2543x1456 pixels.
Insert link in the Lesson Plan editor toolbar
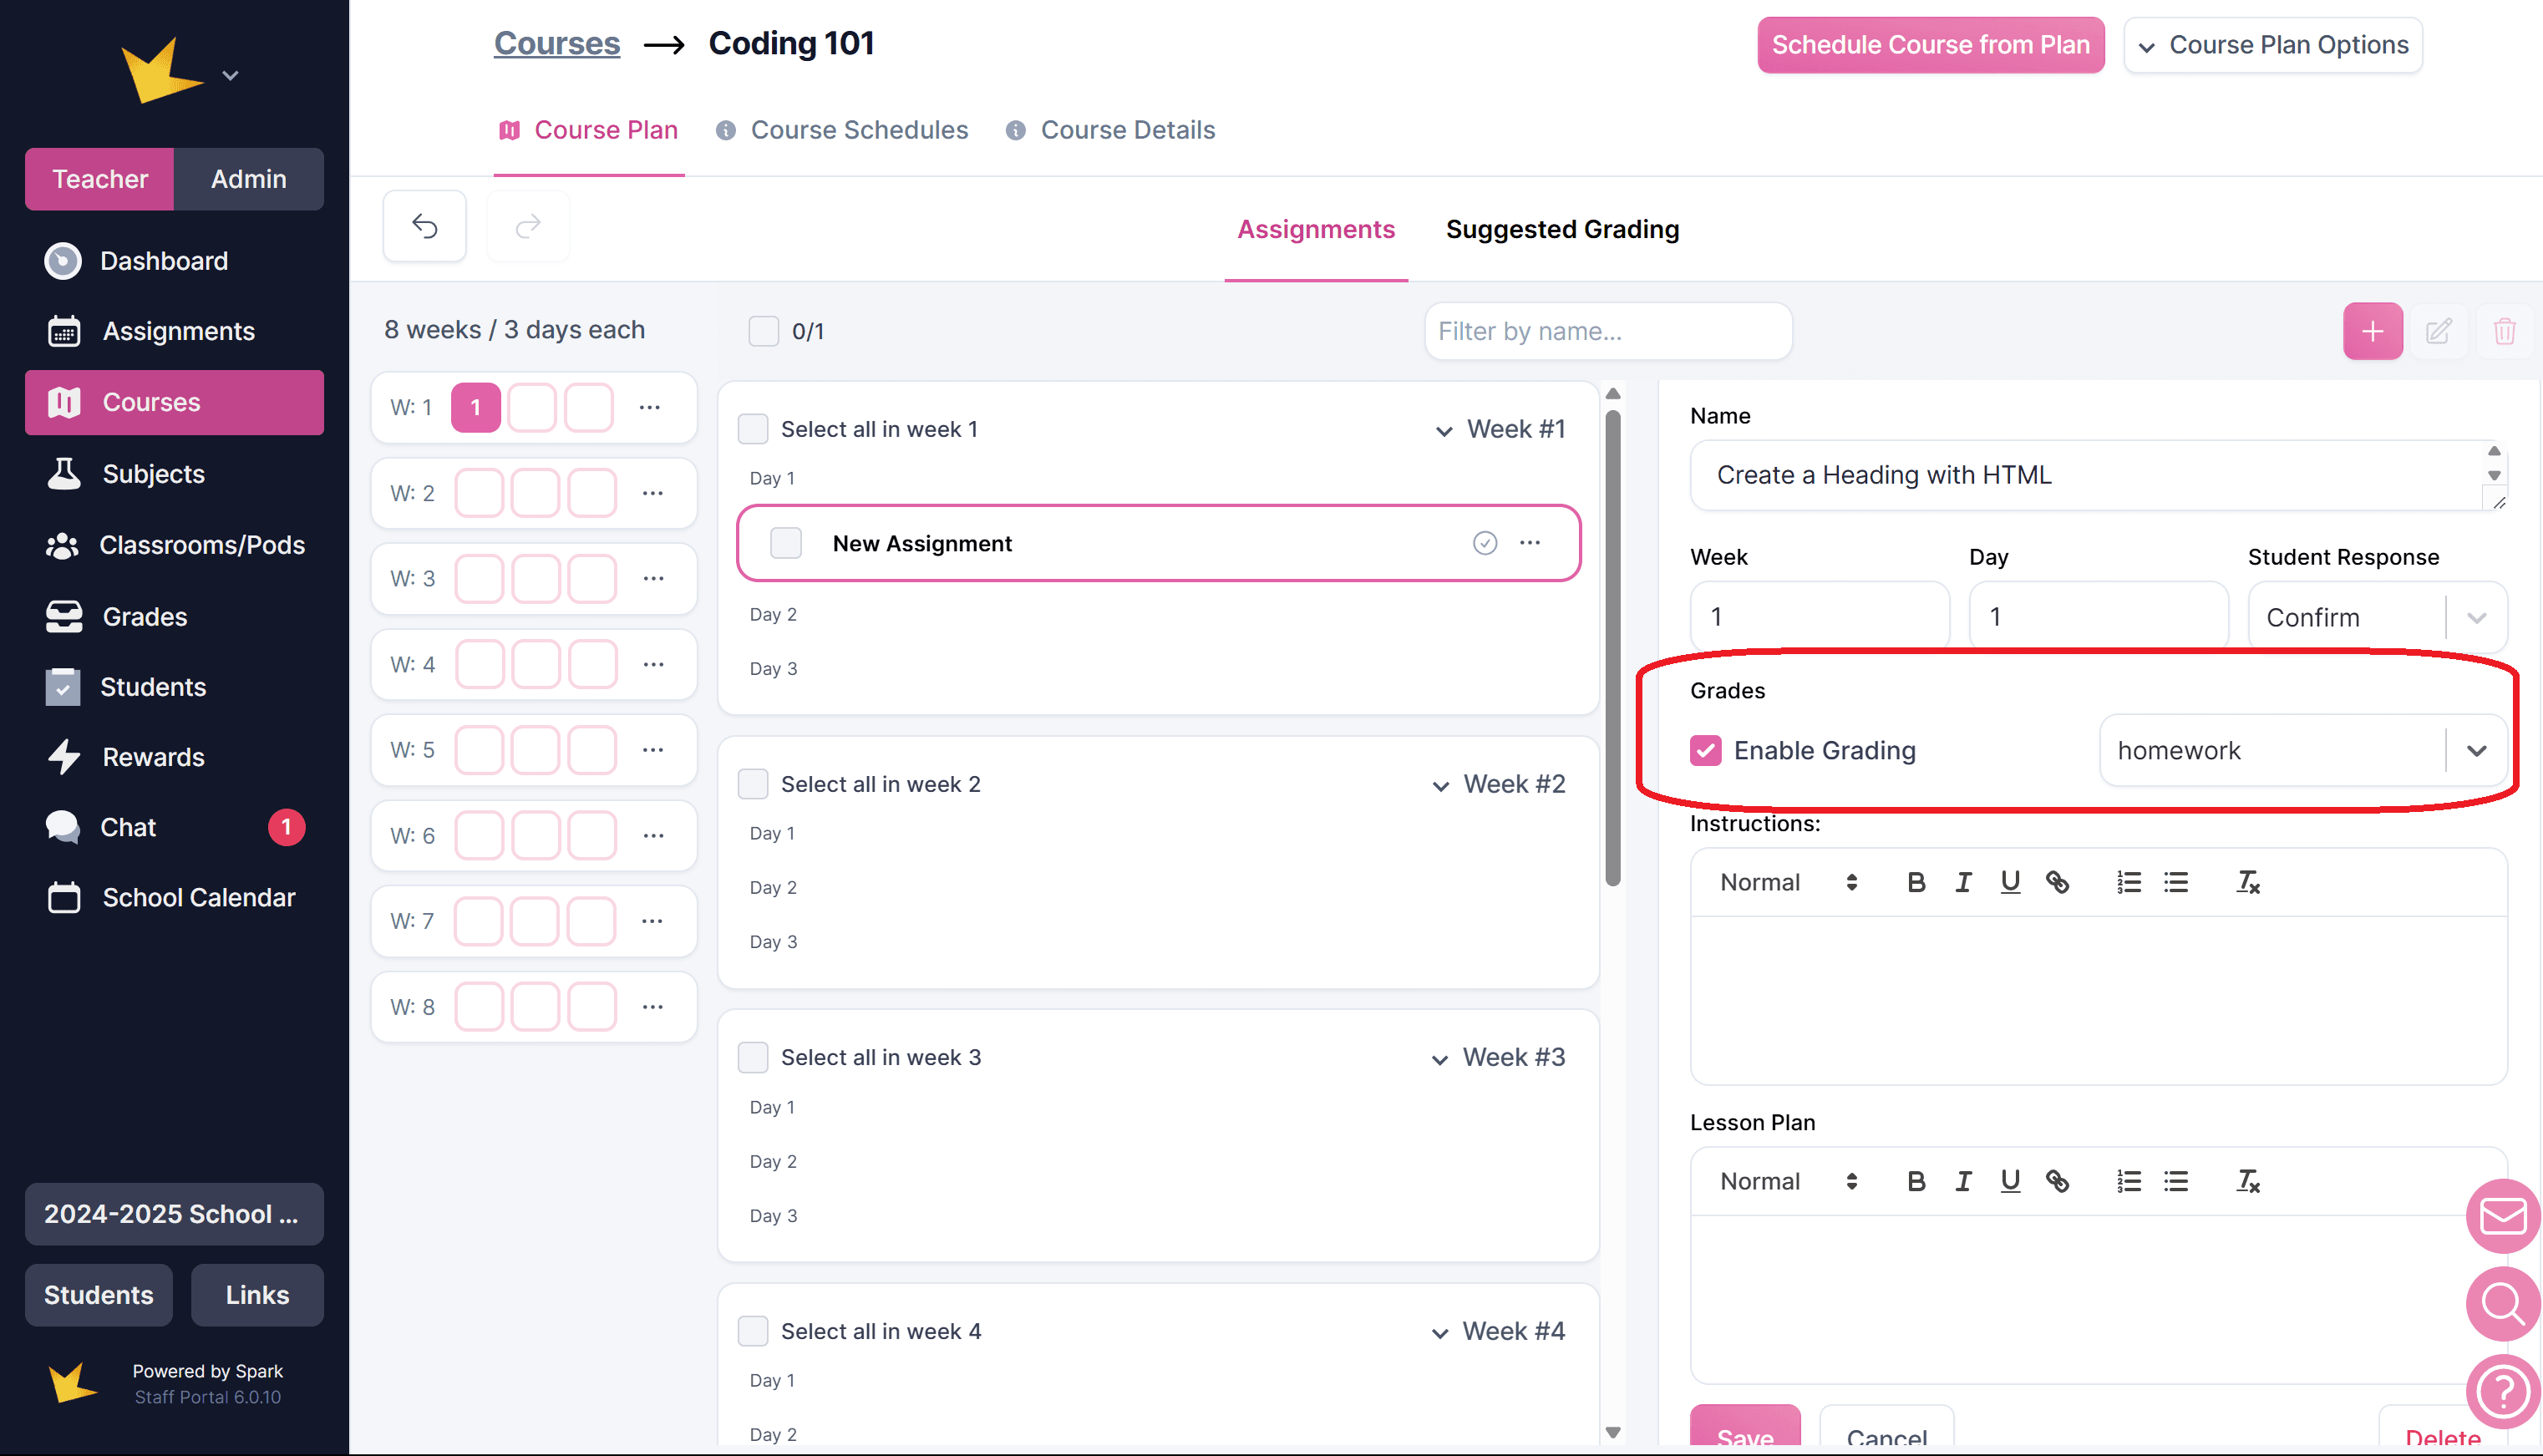[x=2057, y=1181]
